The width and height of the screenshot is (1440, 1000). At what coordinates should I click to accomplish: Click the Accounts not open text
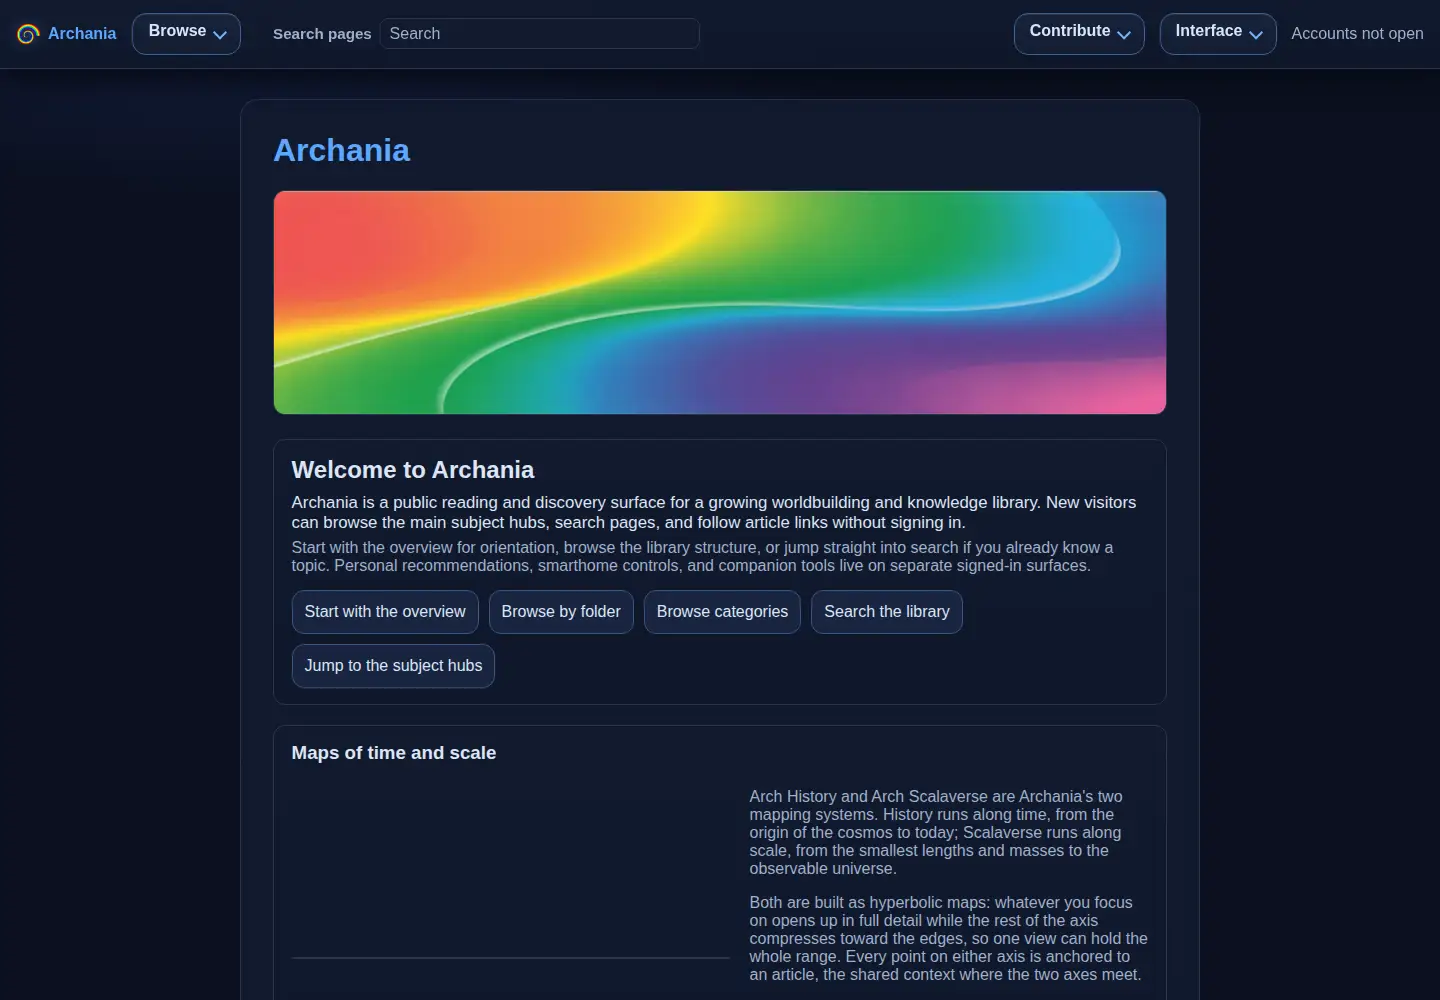1357,34
